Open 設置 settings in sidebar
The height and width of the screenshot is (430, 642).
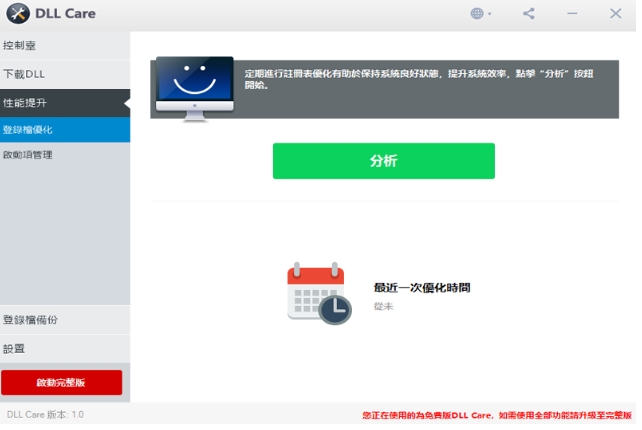coord(65,349)
